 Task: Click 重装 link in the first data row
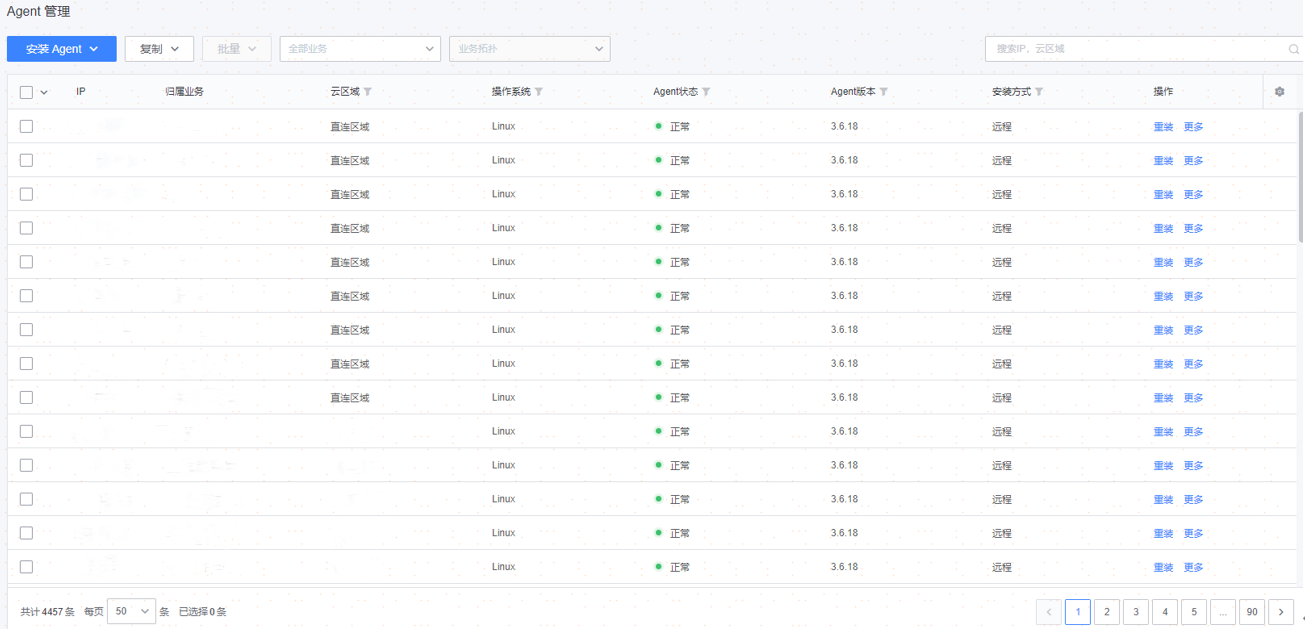click(x=1163, y=127)
